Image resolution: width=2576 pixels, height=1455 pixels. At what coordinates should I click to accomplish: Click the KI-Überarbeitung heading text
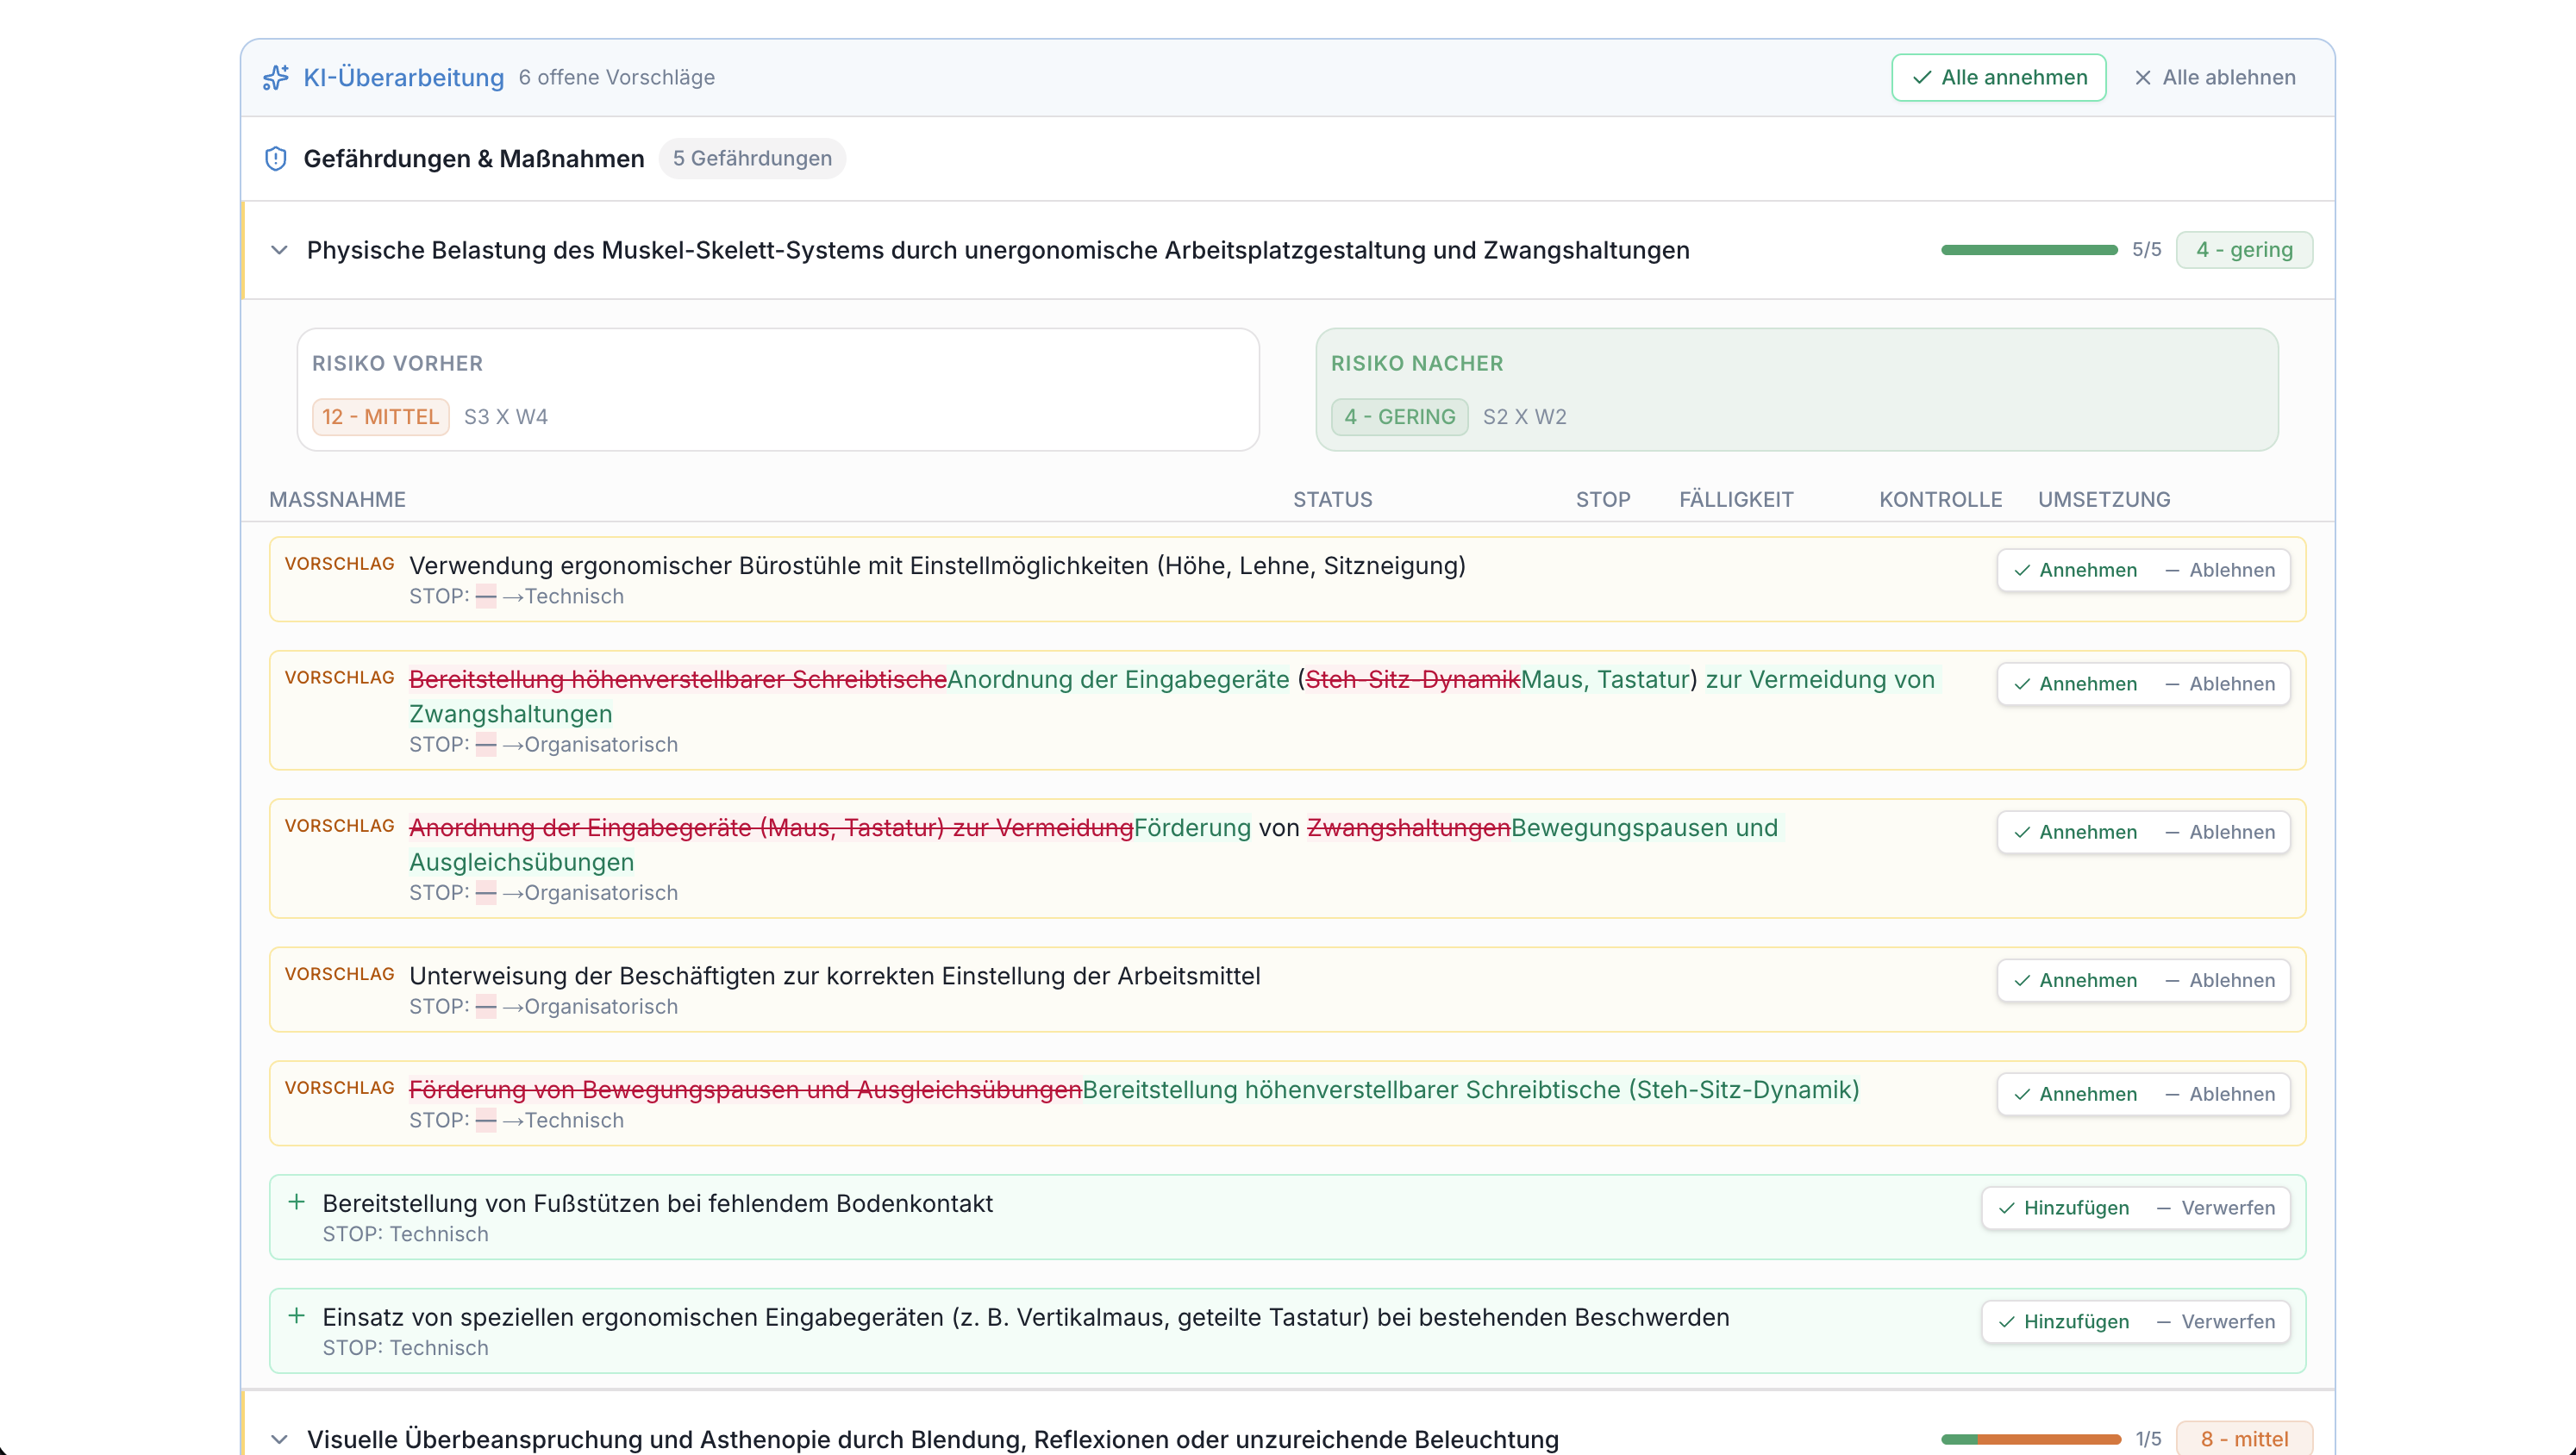coord(404,77)
